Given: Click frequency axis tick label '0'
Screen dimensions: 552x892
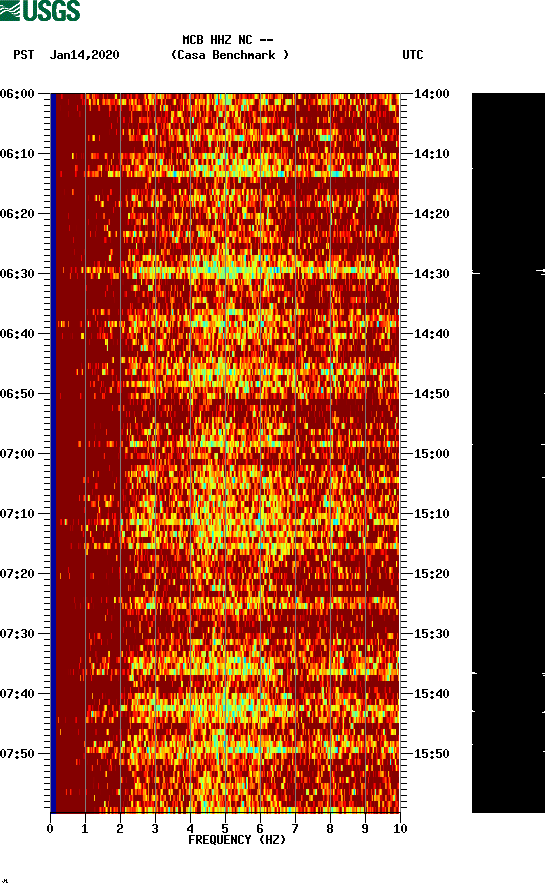Looking at the screenshot, I should pos(50,829).
